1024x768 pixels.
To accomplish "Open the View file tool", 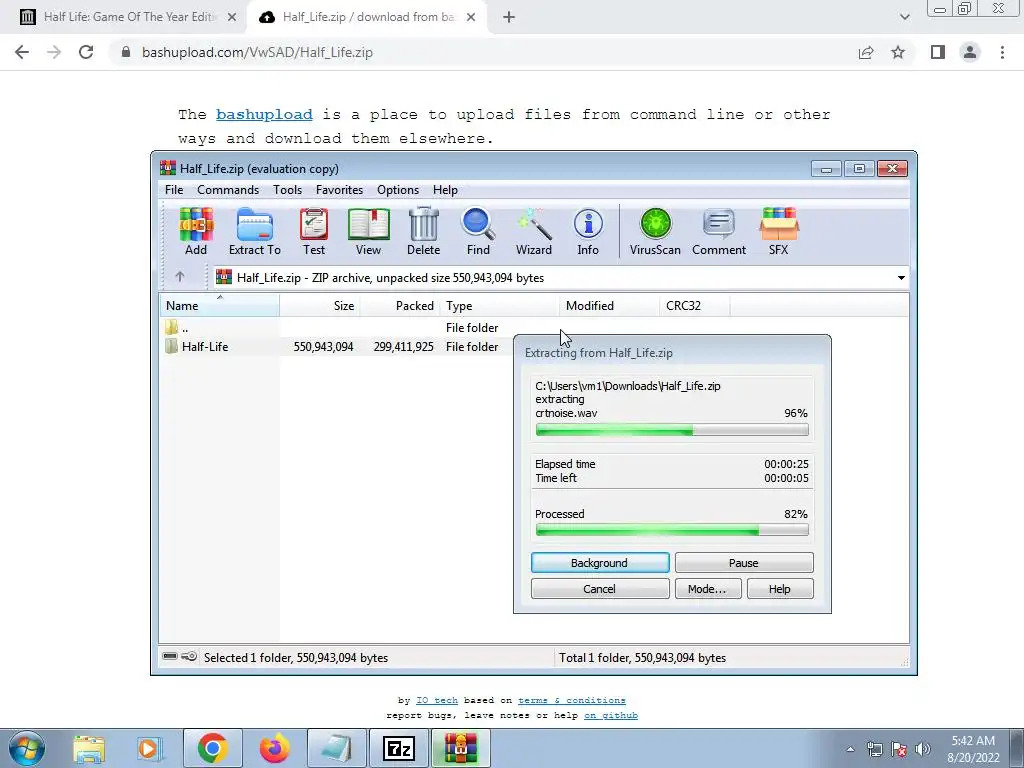I will 368,232.
